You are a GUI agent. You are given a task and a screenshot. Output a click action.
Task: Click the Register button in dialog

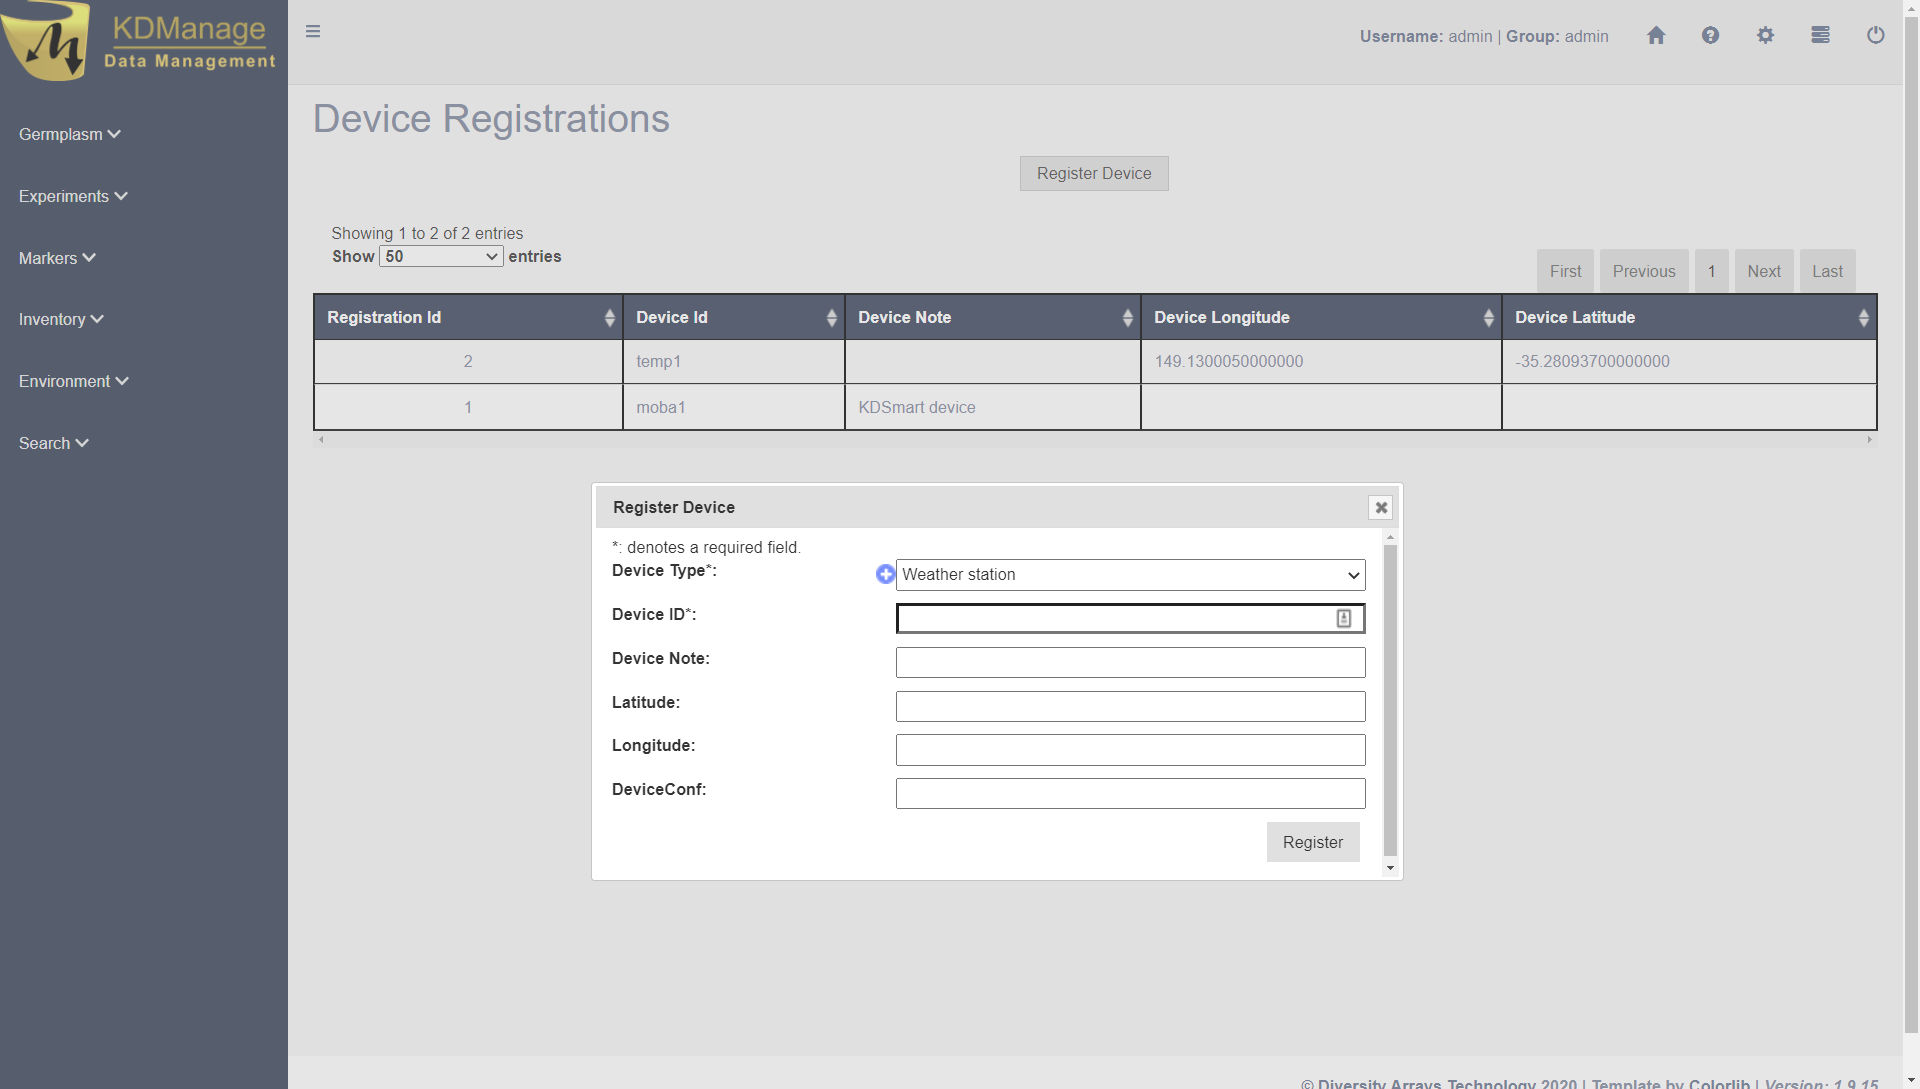1312,842
